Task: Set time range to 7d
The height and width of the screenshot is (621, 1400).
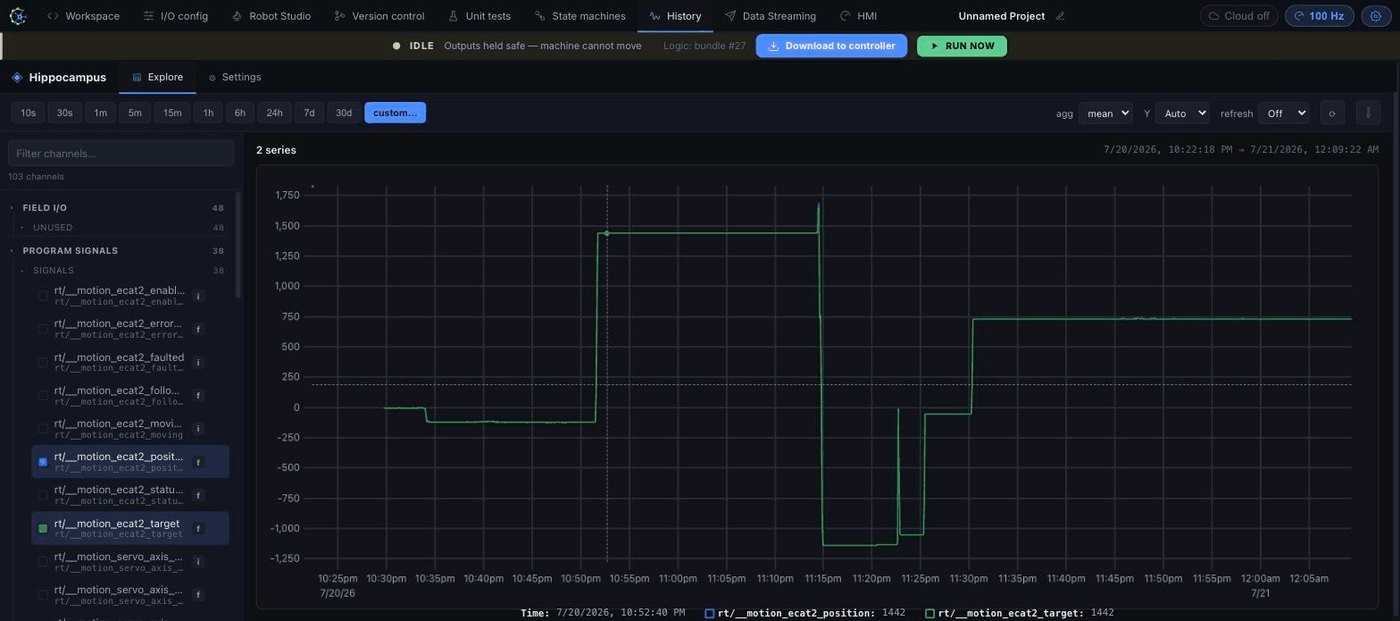Action: point(309,113)
